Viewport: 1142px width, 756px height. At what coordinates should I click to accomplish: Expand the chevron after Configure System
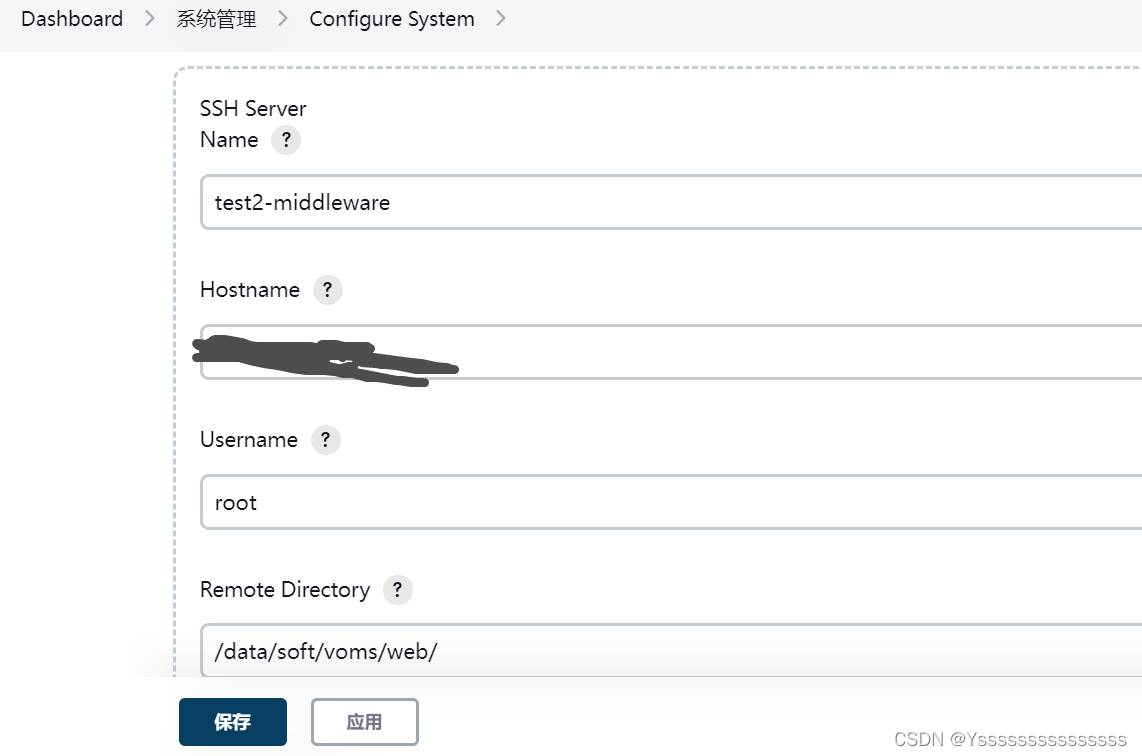click(x=501, y=19)
